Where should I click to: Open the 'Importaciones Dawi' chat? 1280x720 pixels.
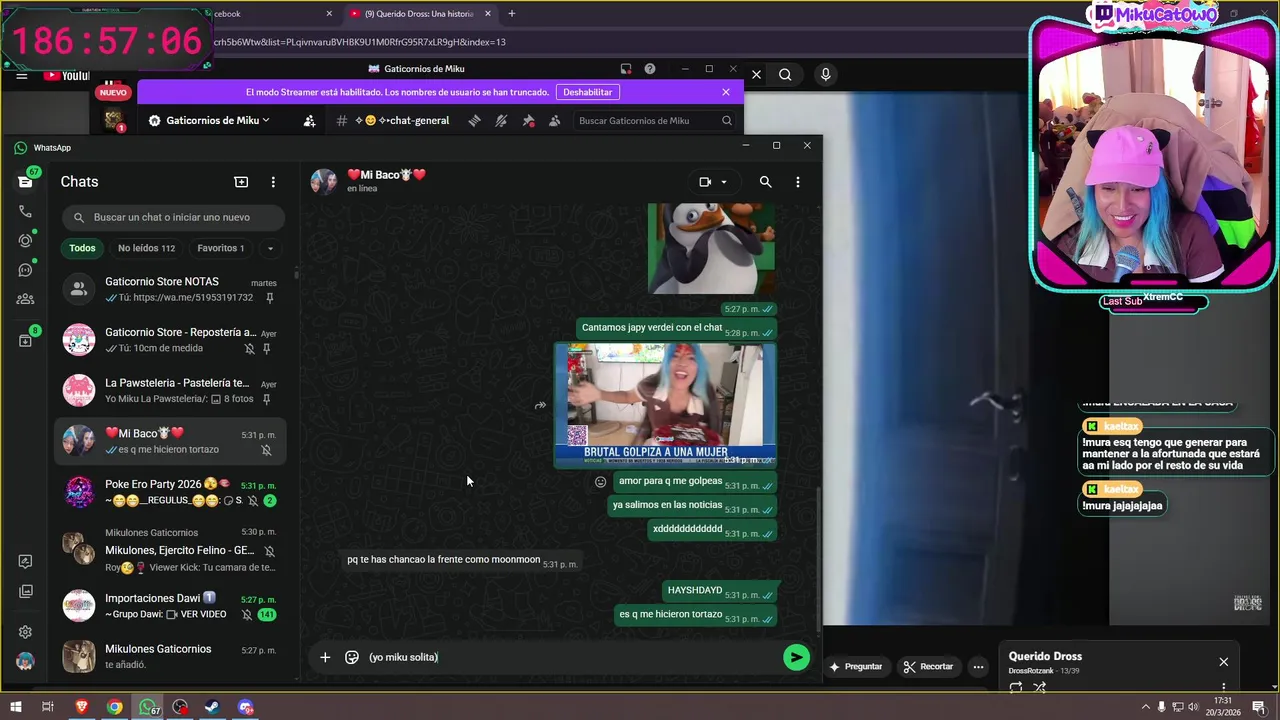[x=171, y=606]
